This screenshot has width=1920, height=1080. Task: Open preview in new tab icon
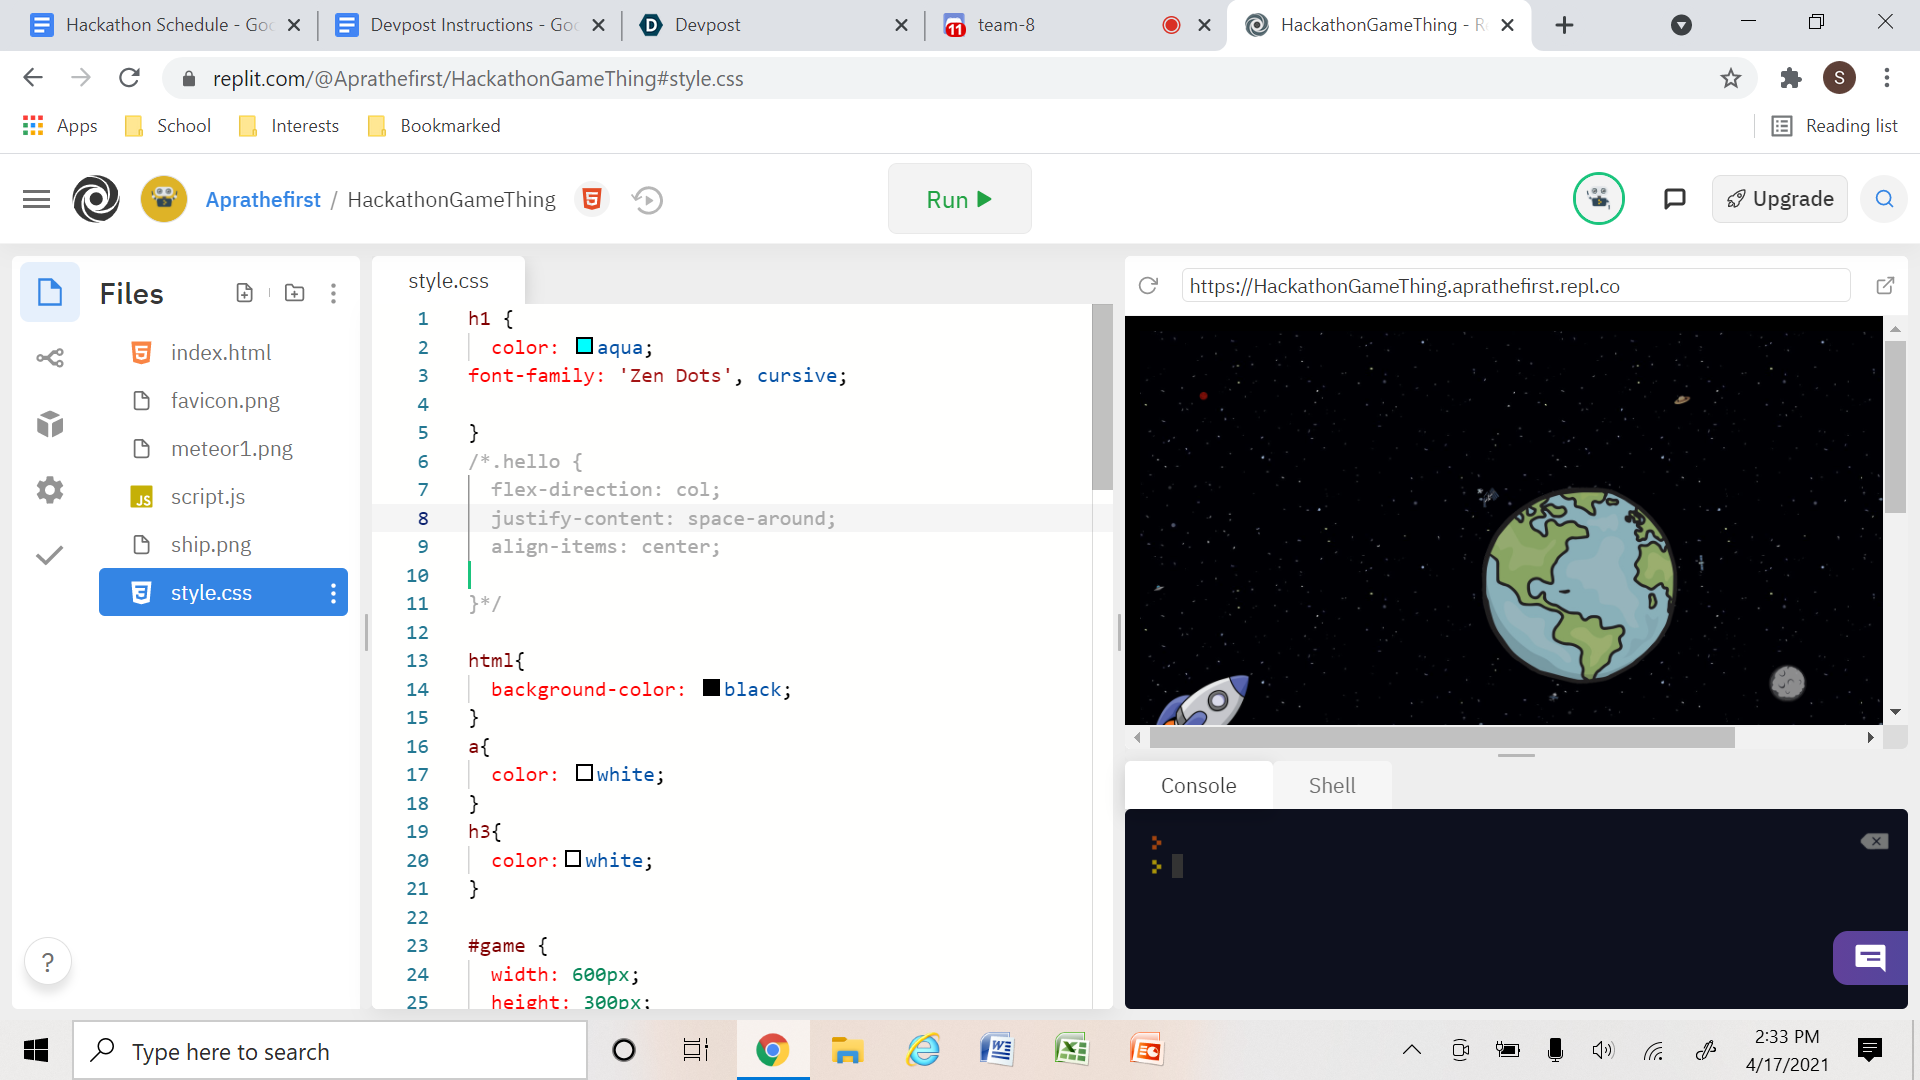[x=1885, y=286]
